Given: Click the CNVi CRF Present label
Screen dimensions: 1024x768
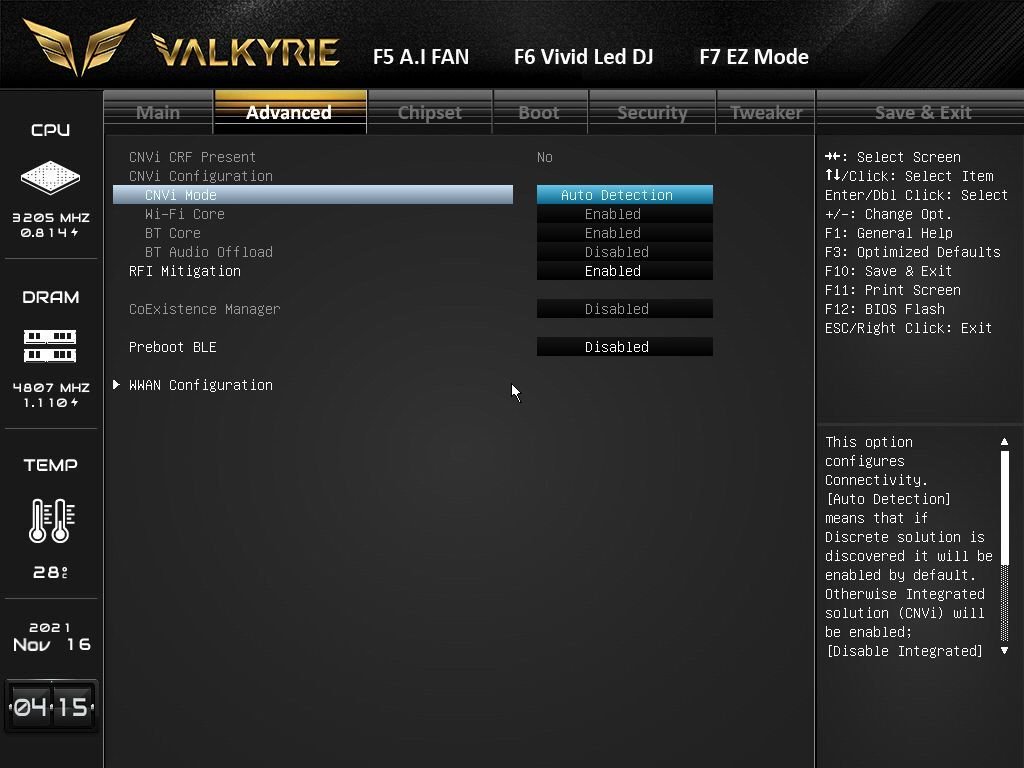Looking at the screenshot, I should tap(193, 157).
